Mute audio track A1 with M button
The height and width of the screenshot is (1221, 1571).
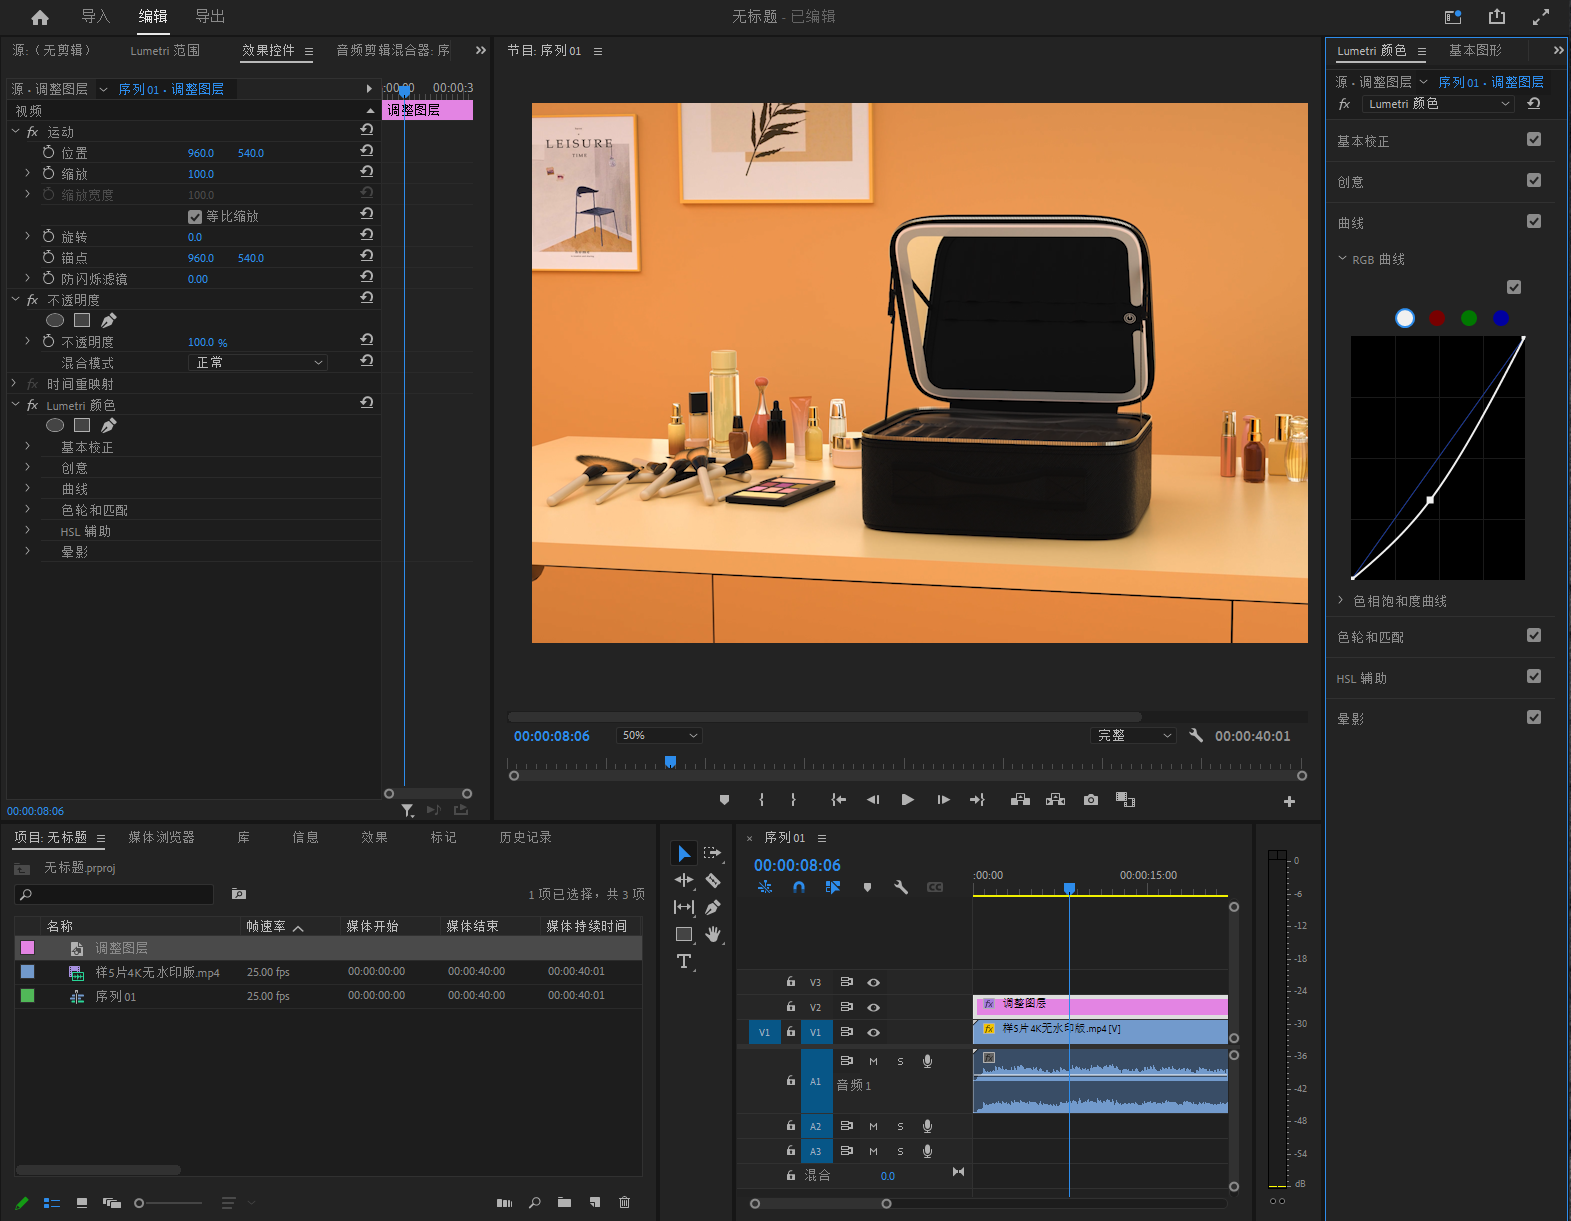873,1062
